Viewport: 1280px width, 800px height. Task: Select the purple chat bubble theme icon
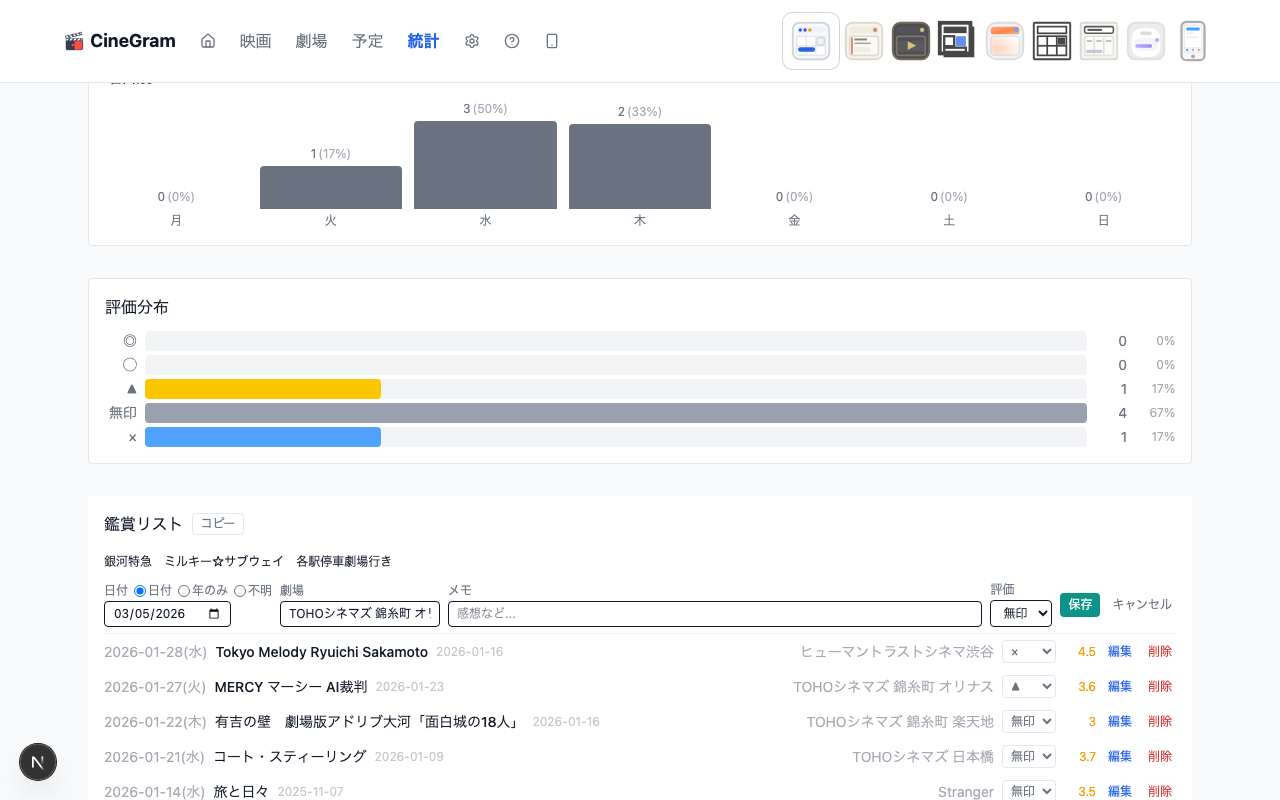[1145, 41]
